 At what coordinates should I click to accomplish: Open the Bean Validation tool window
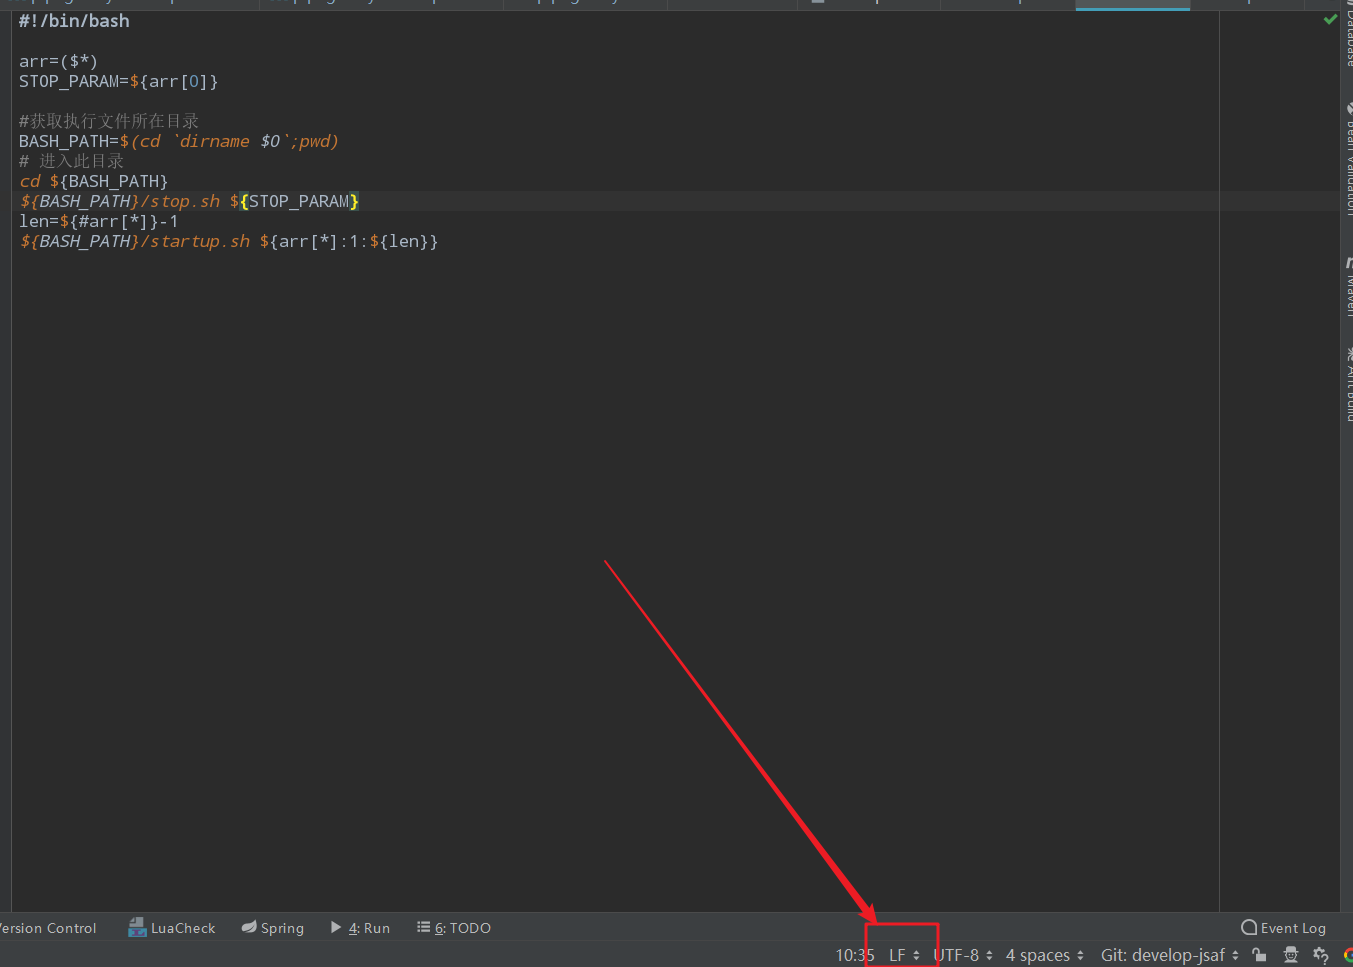(x=1347, y=160)
